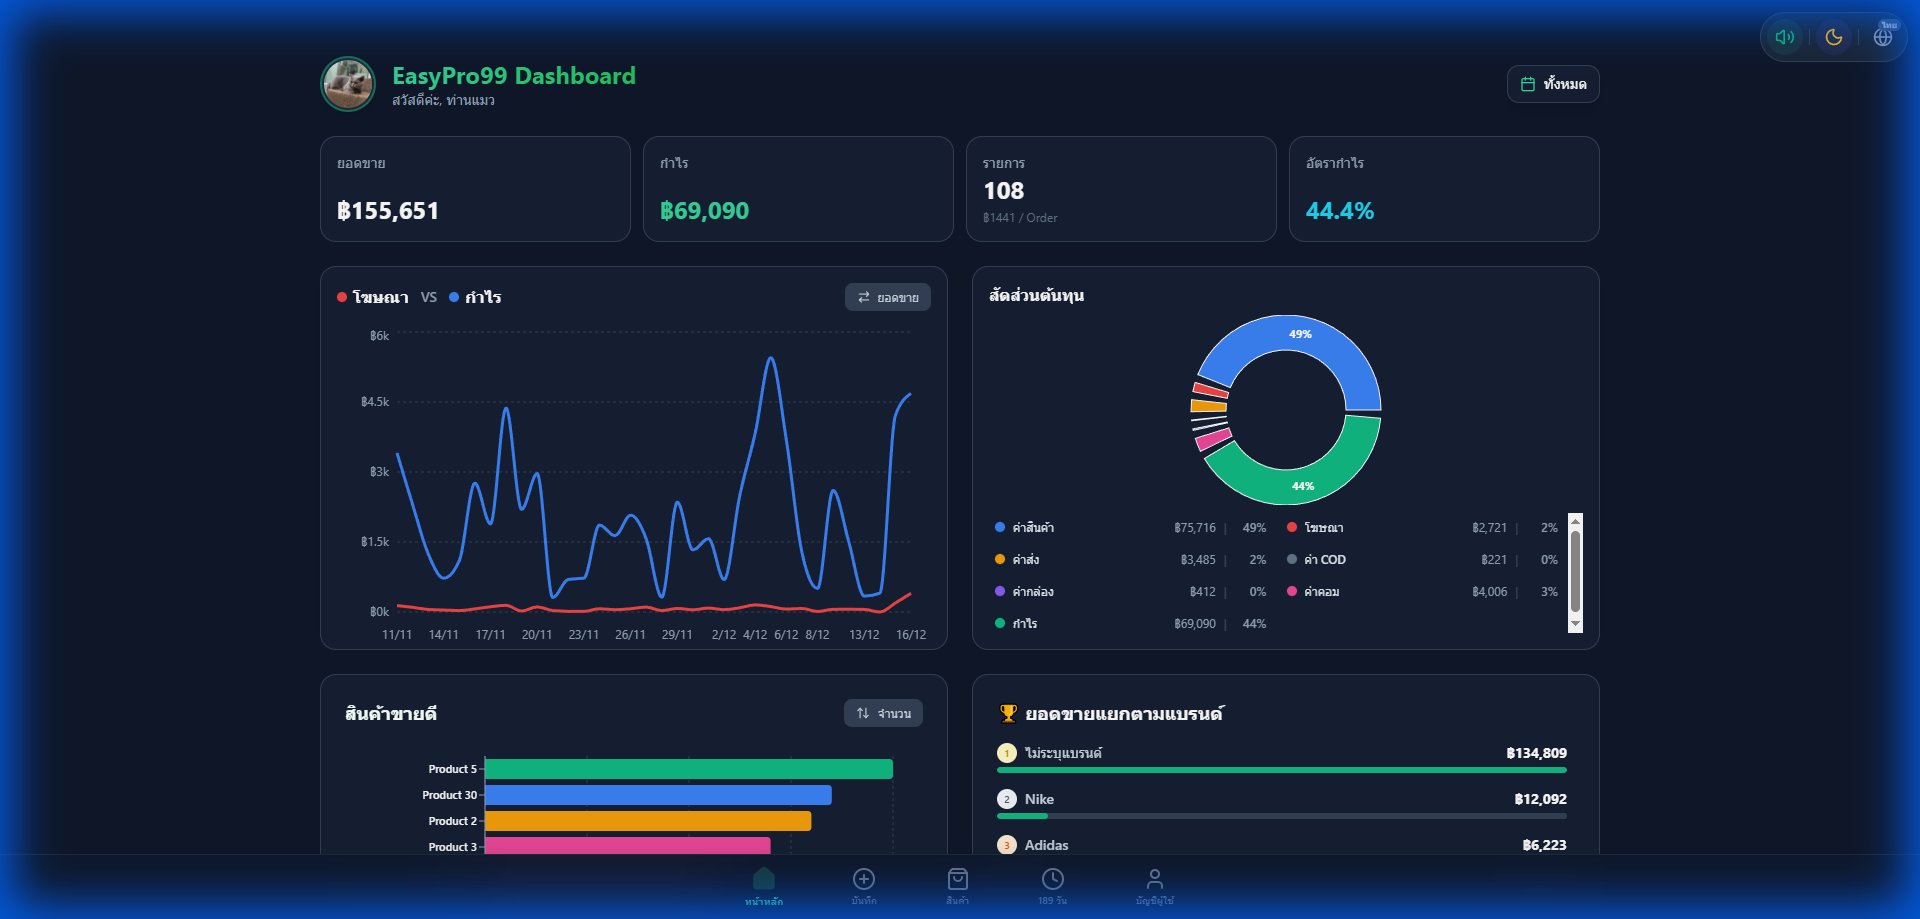Switch line chart using ยอดขาย toggle button
This screenshot has width=1920, height=919.
pos(888,297)
